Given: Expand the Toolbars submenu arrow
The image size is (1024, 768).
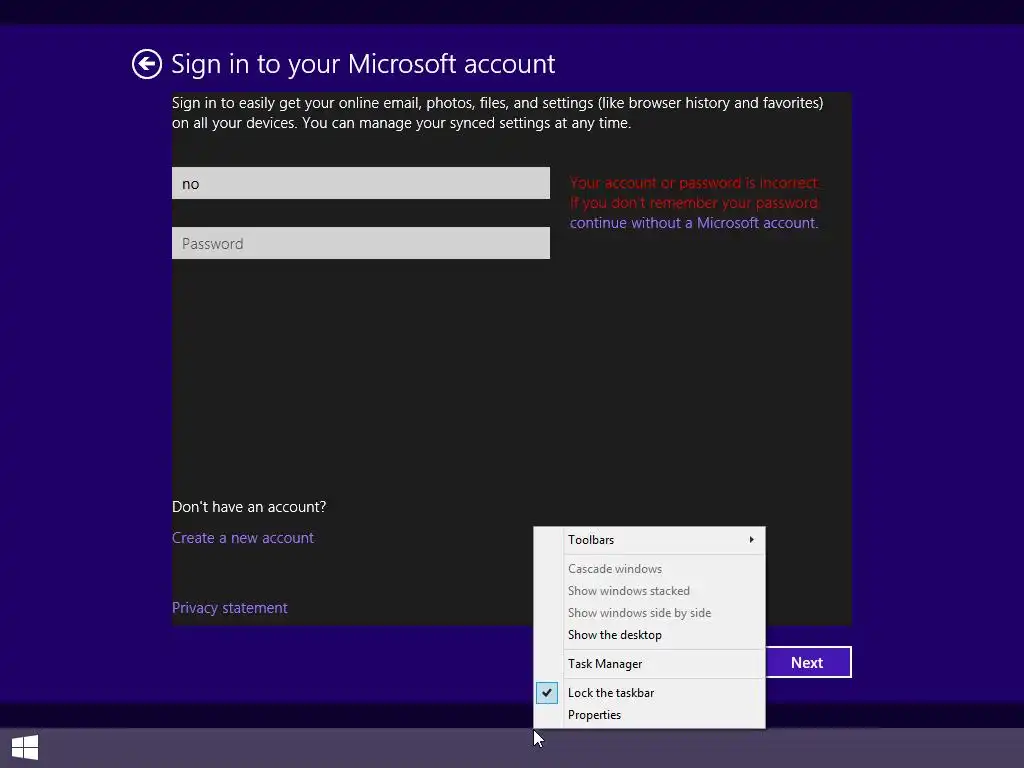Looking at the screenshot, I should pos(752,539).
